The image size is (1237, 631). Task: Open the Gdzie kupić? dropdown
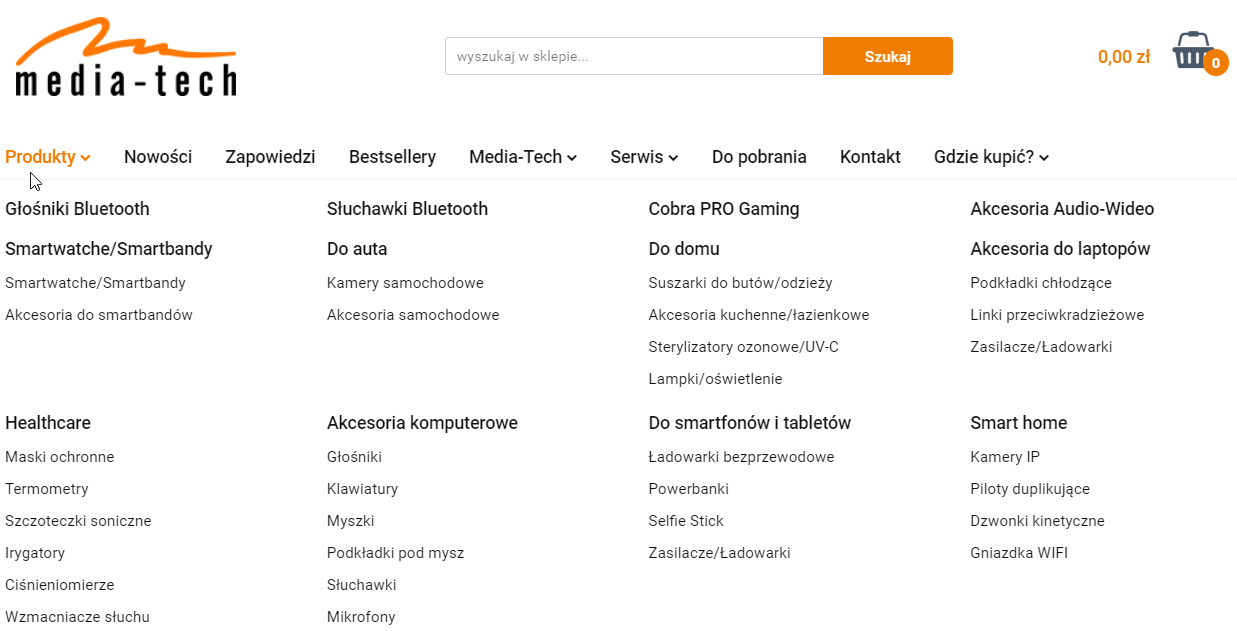(991, 157)
